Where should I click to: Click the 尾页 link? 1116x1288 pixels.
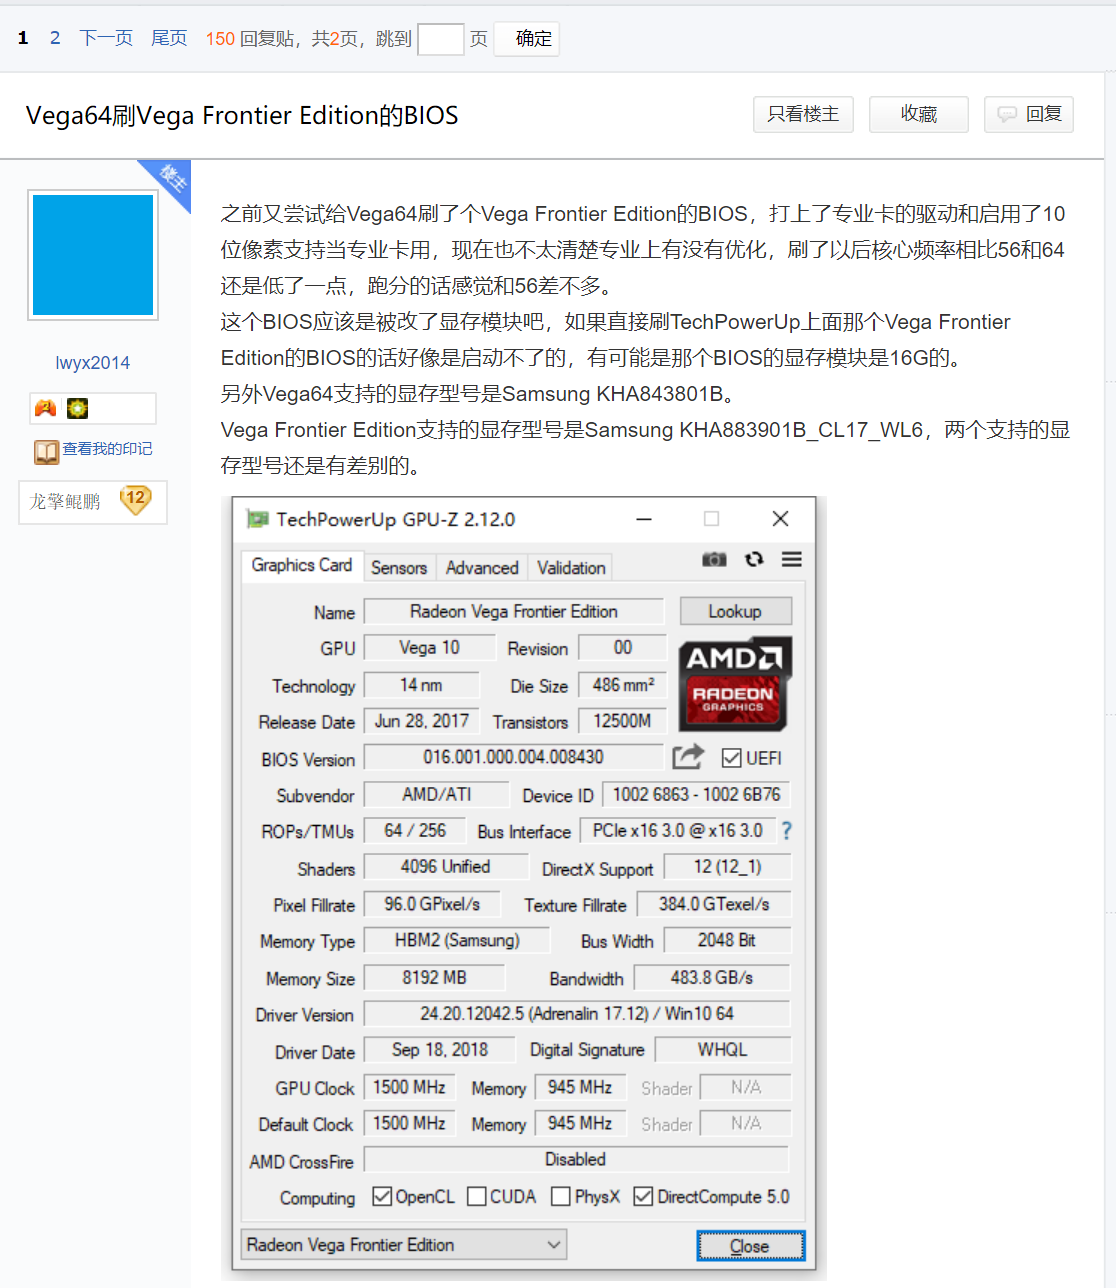point(169,38)
